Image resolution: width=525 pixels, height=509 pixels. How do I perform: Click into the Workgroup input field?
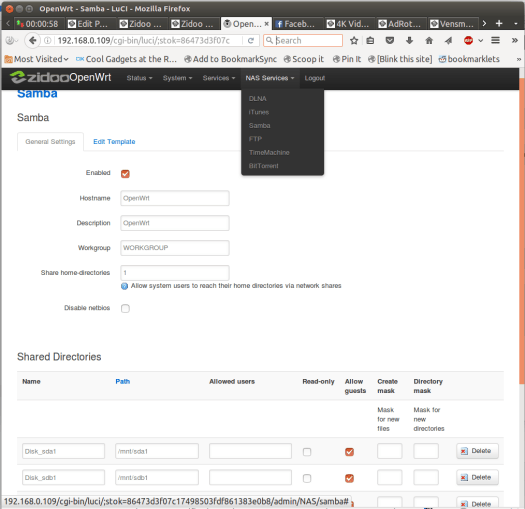point(175,248)
